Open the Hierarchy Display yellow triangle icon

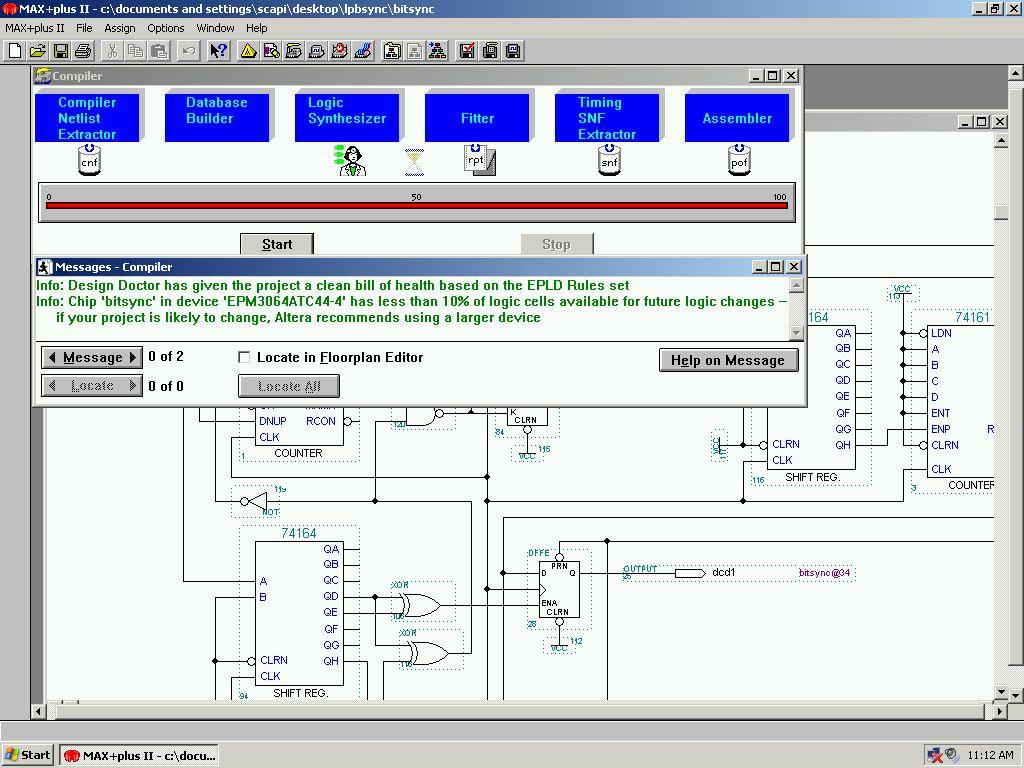point(248,51)
